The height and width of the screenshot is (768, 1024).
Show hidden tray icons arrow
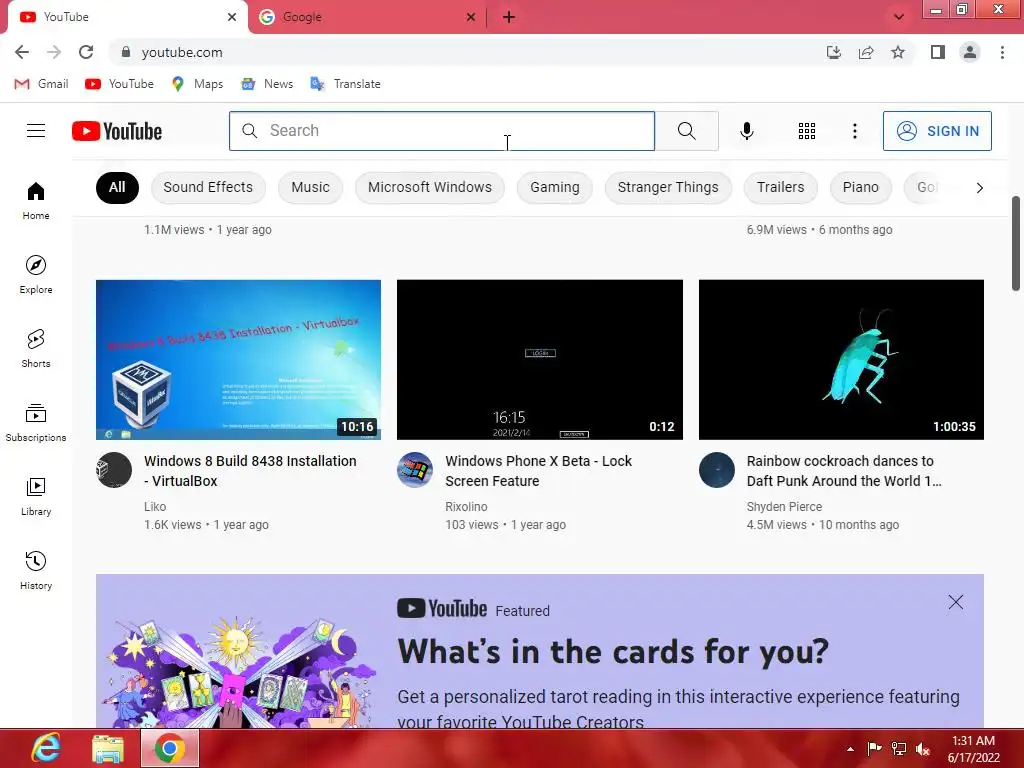(850, 749)
